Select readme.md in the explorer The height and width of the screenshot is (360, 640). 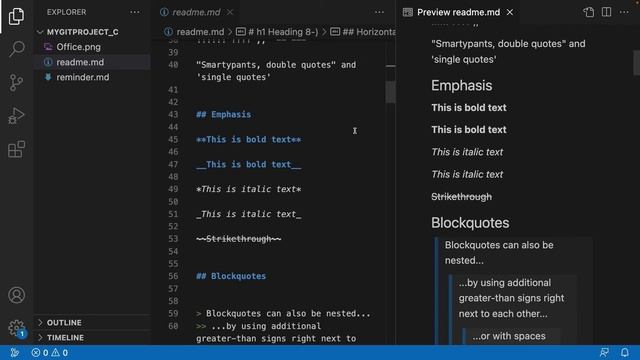pos(80,62)
